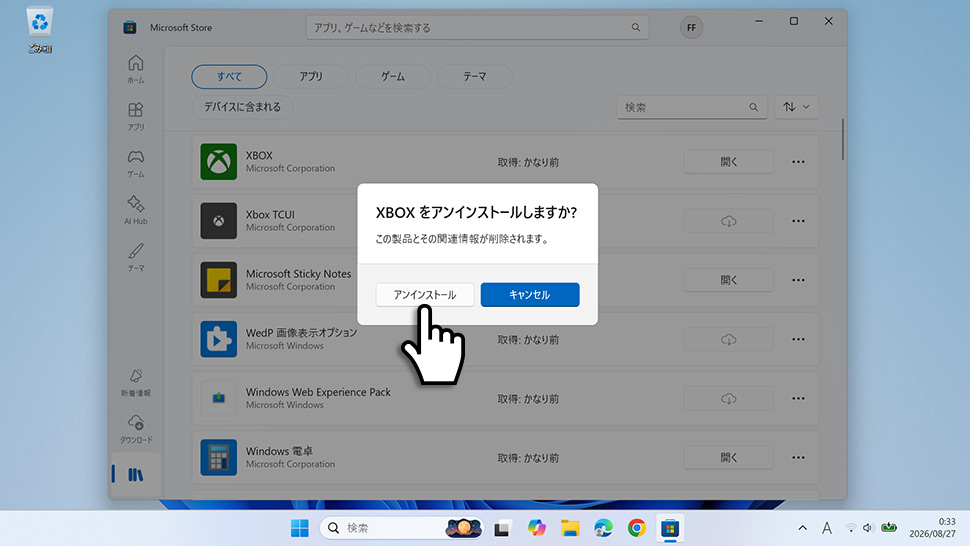
Task: Open more options for XBOX
Action: [798, 162]
